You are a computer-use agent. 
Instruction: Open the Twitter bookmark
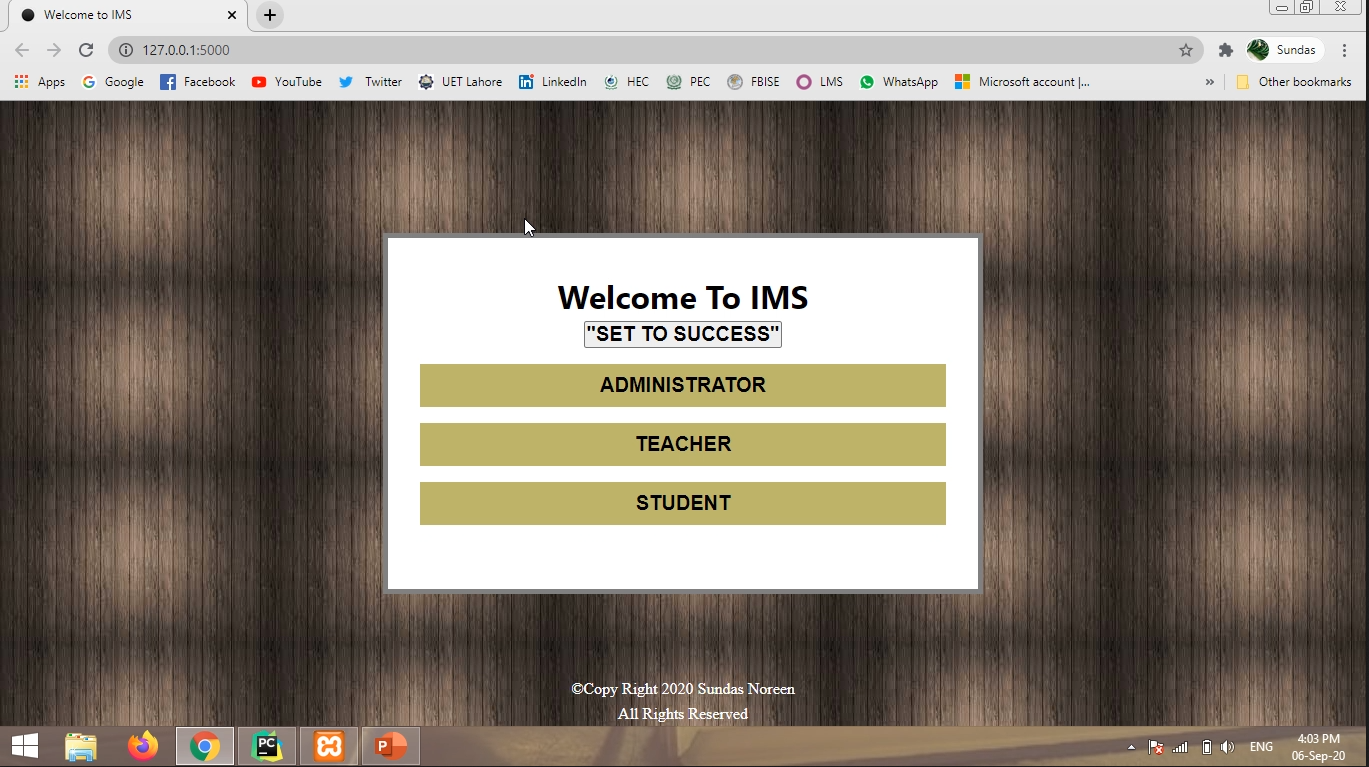coord(370,82)
